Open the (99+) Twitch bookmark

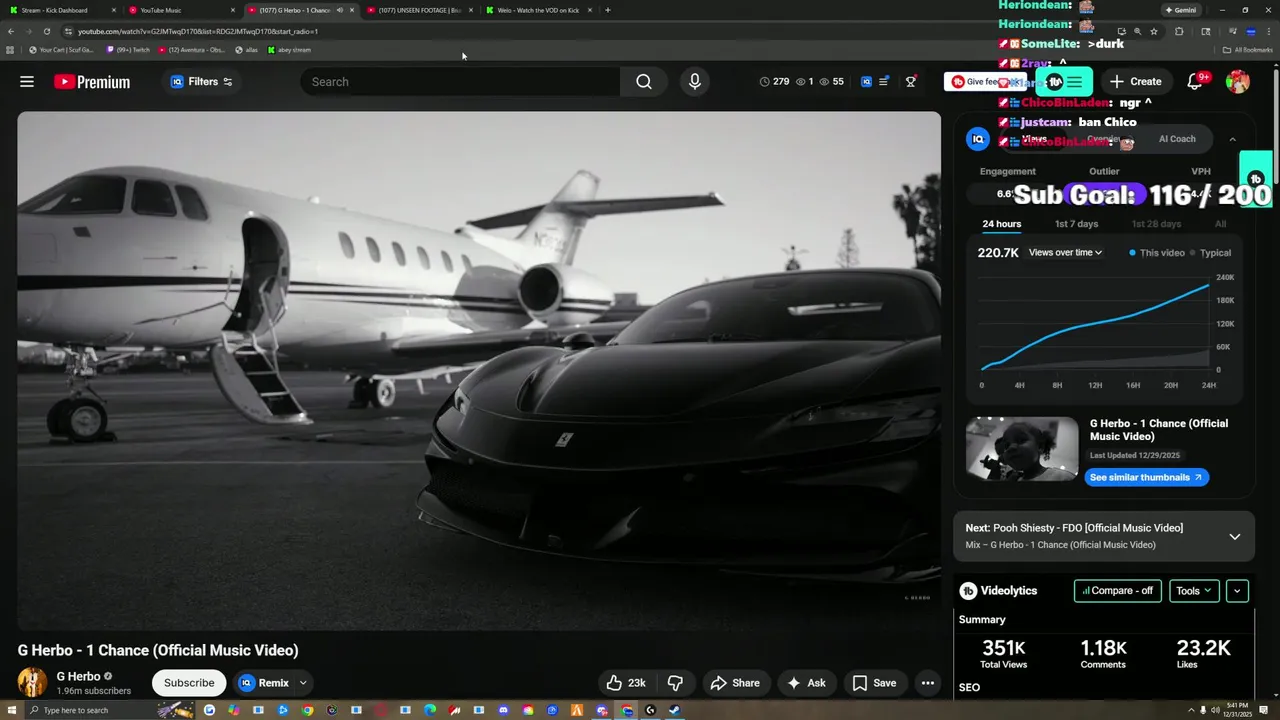[128, 49]
